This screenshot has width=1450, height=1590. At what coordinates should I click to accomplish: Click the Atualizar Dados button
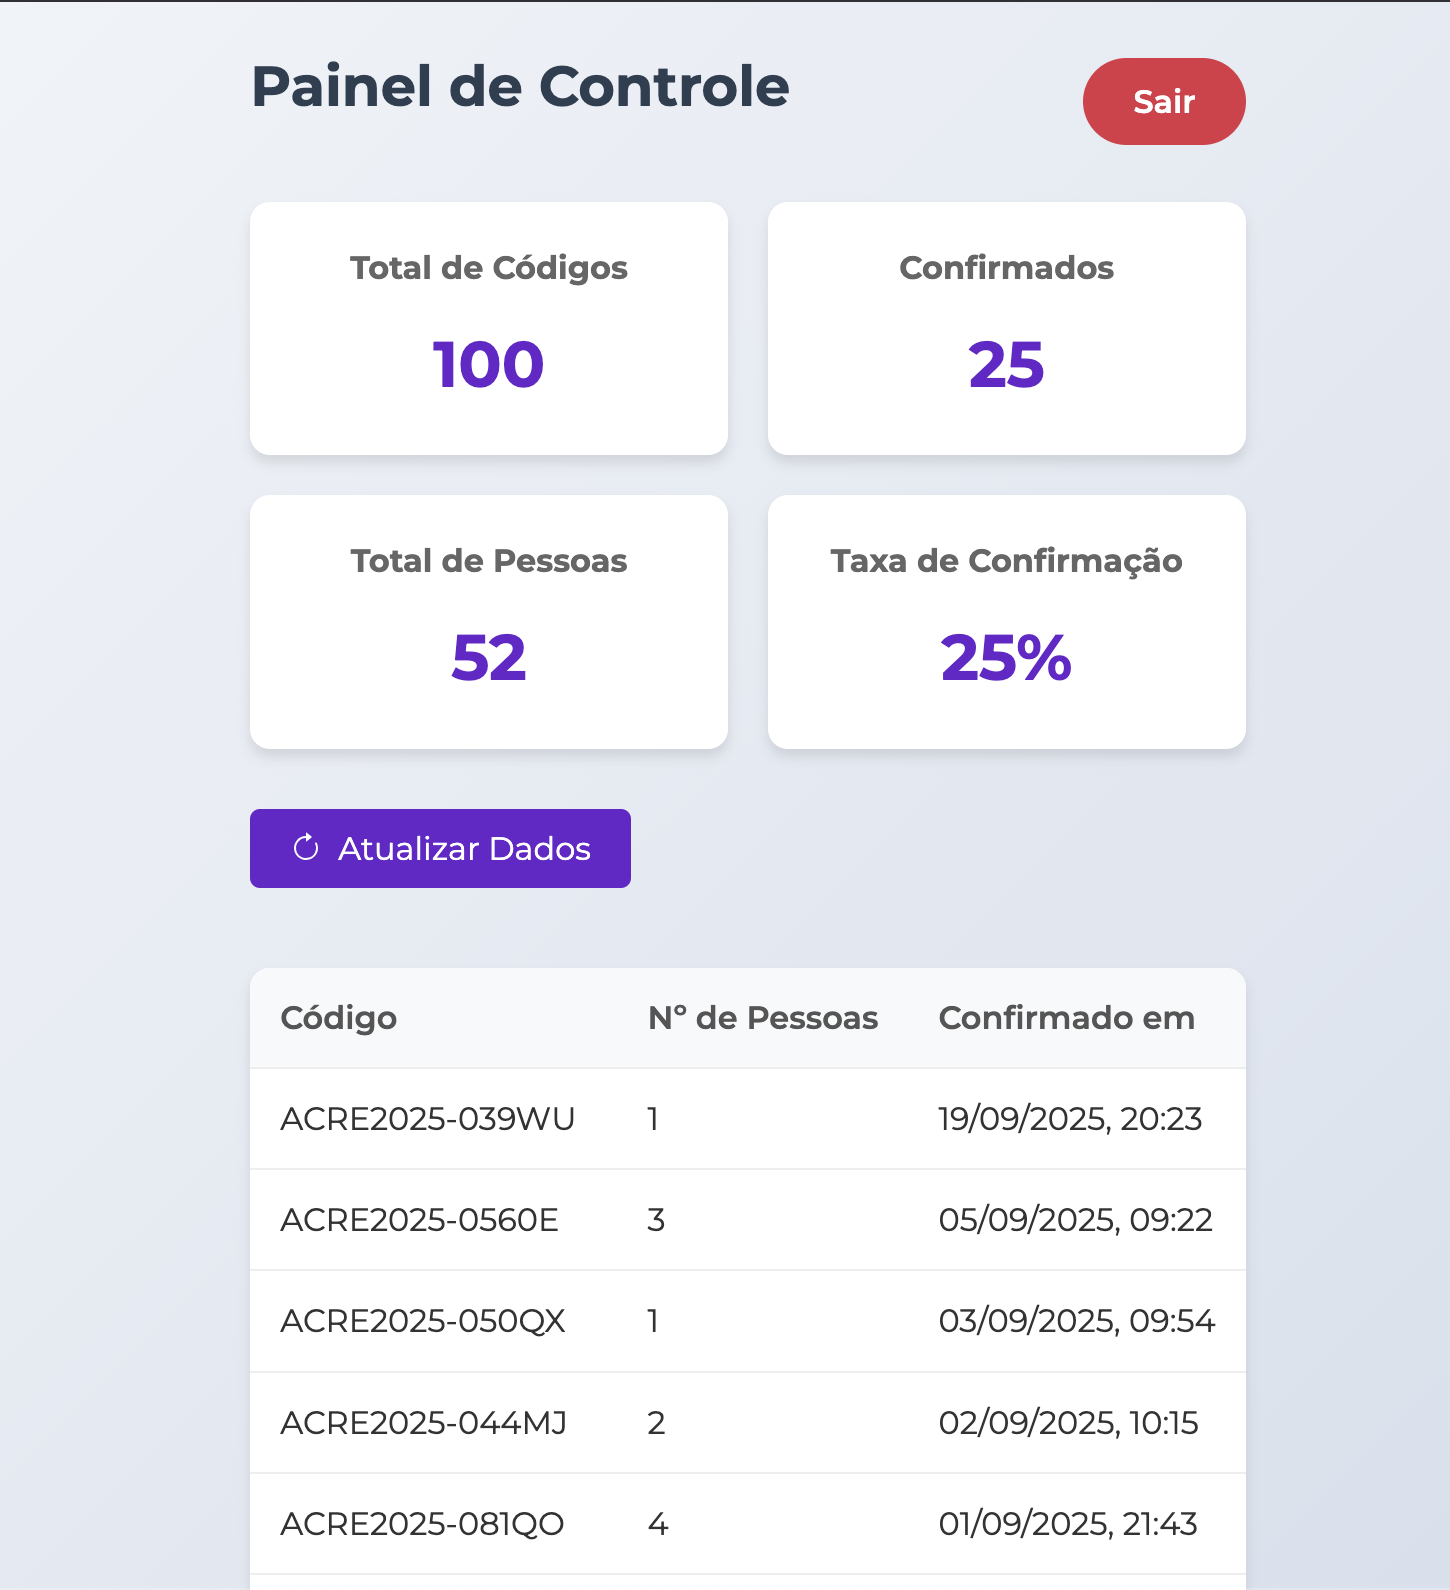(x=440, y=848)
